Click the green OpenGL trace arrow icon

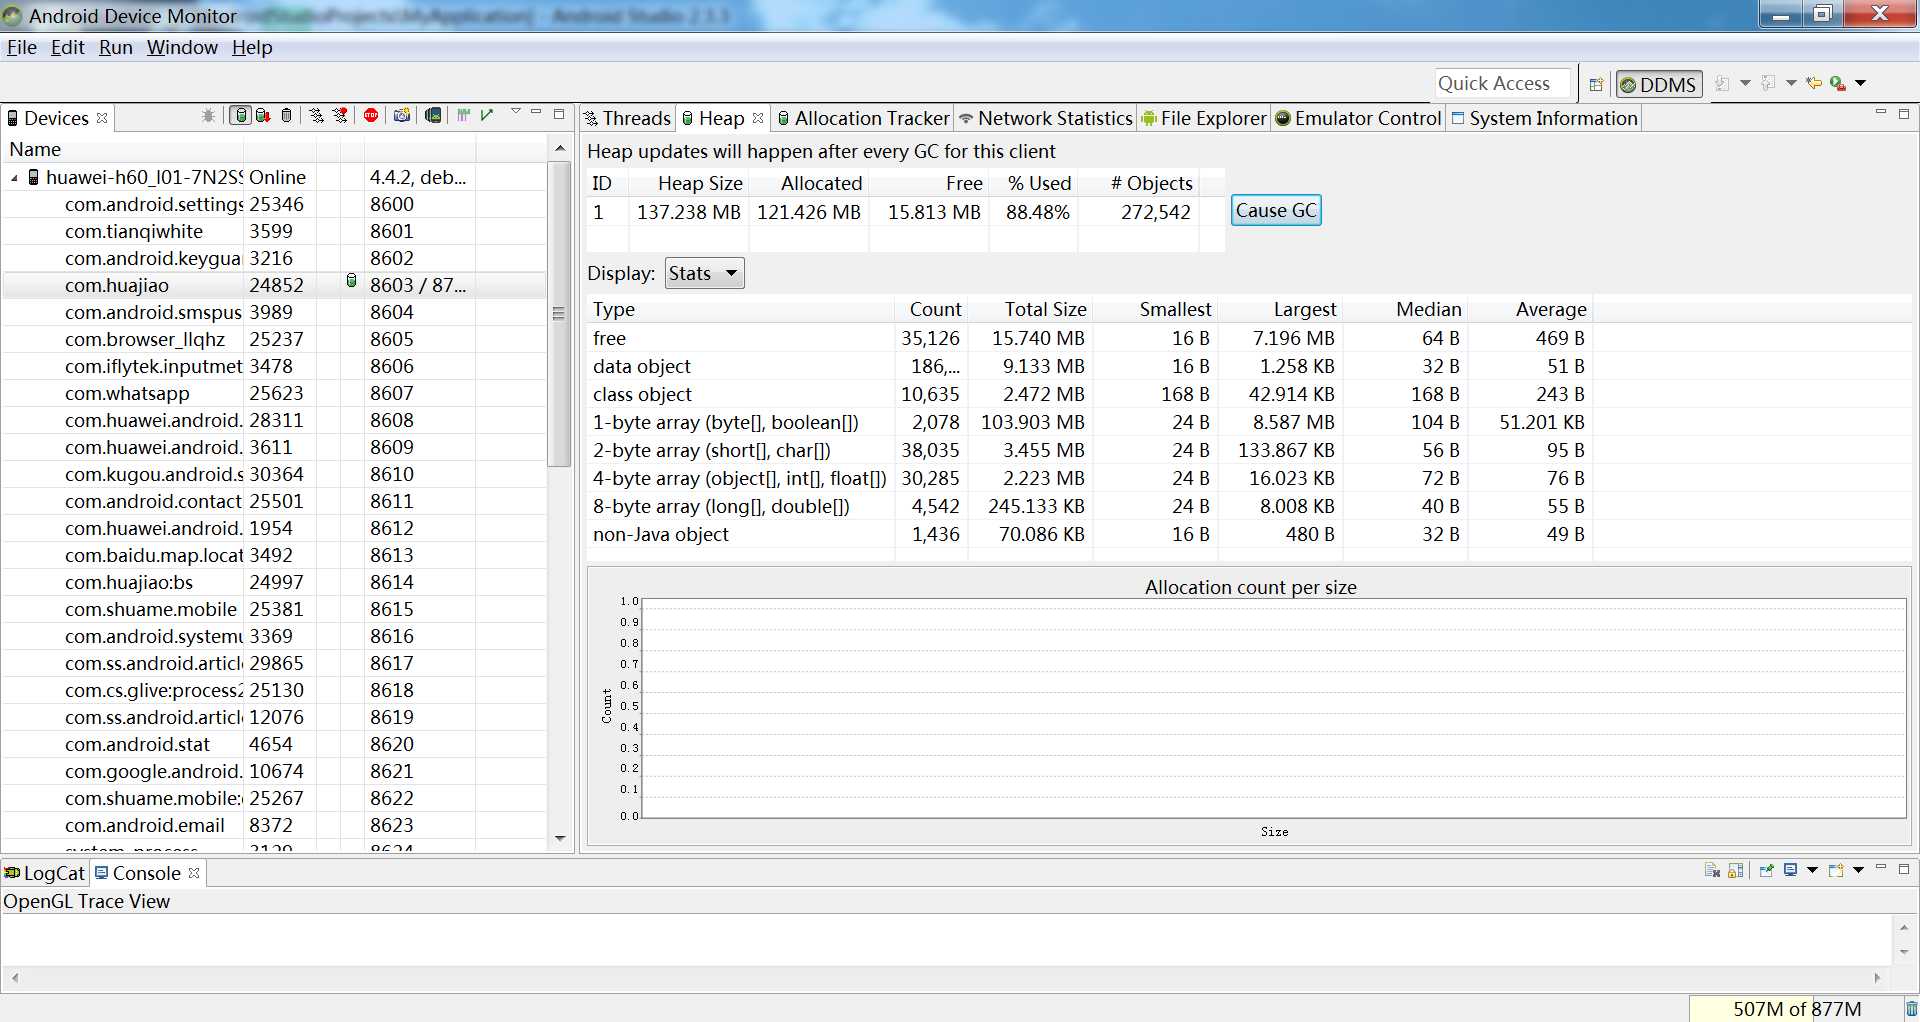click(x=487, y=116)
